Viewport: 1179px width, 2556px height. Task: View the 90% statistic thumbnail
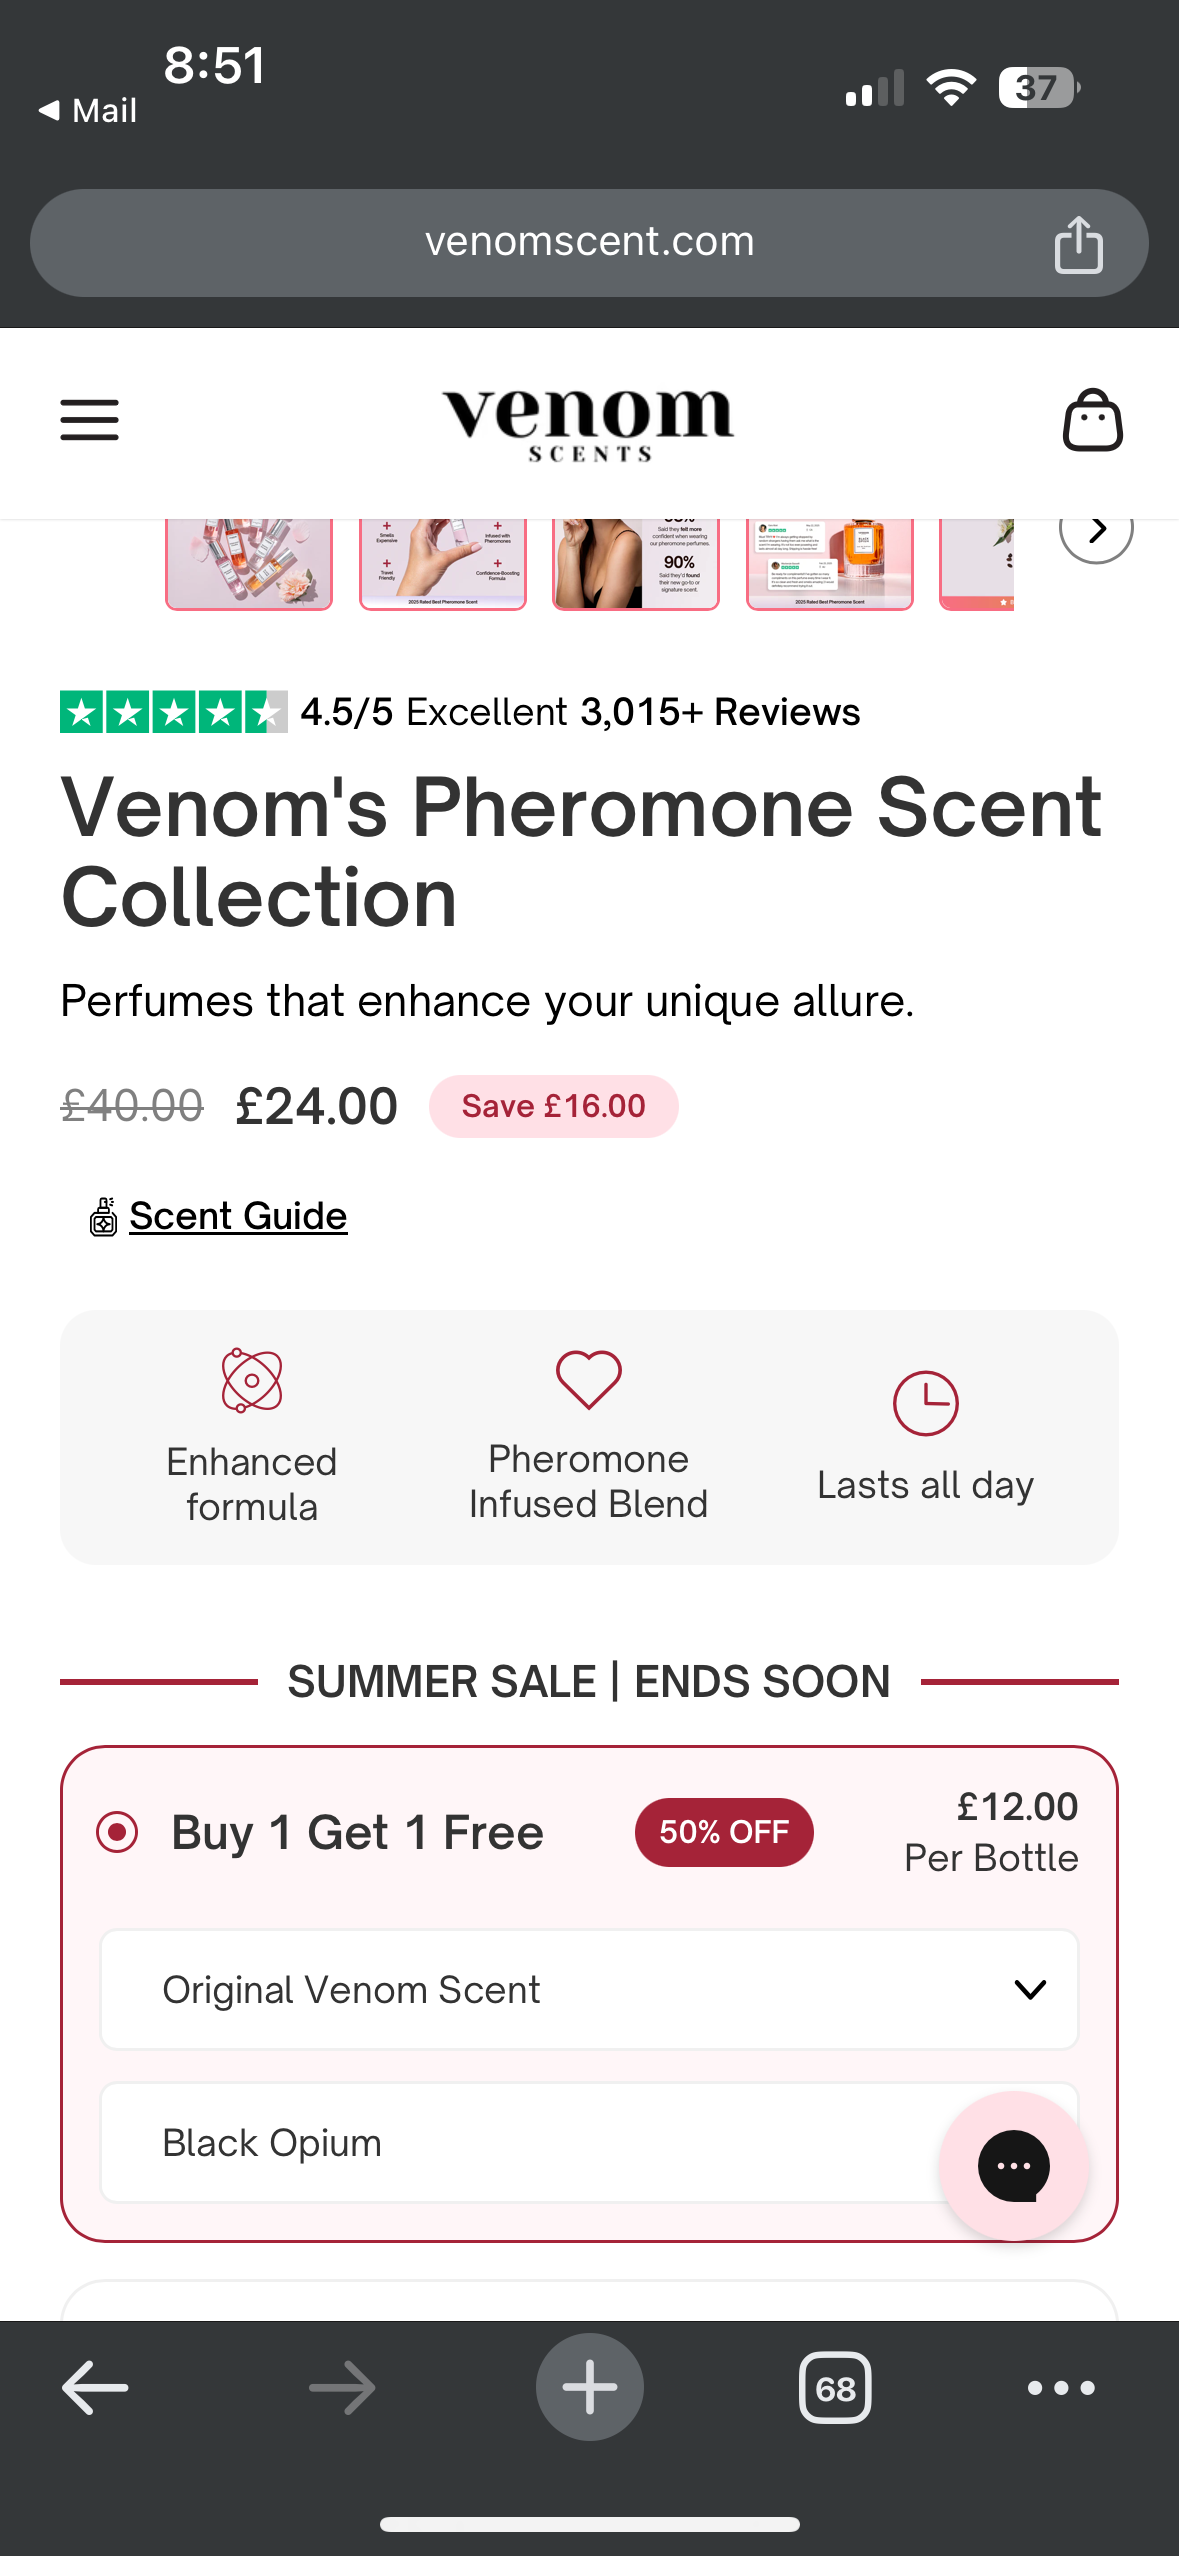click(x=636, y=564)
